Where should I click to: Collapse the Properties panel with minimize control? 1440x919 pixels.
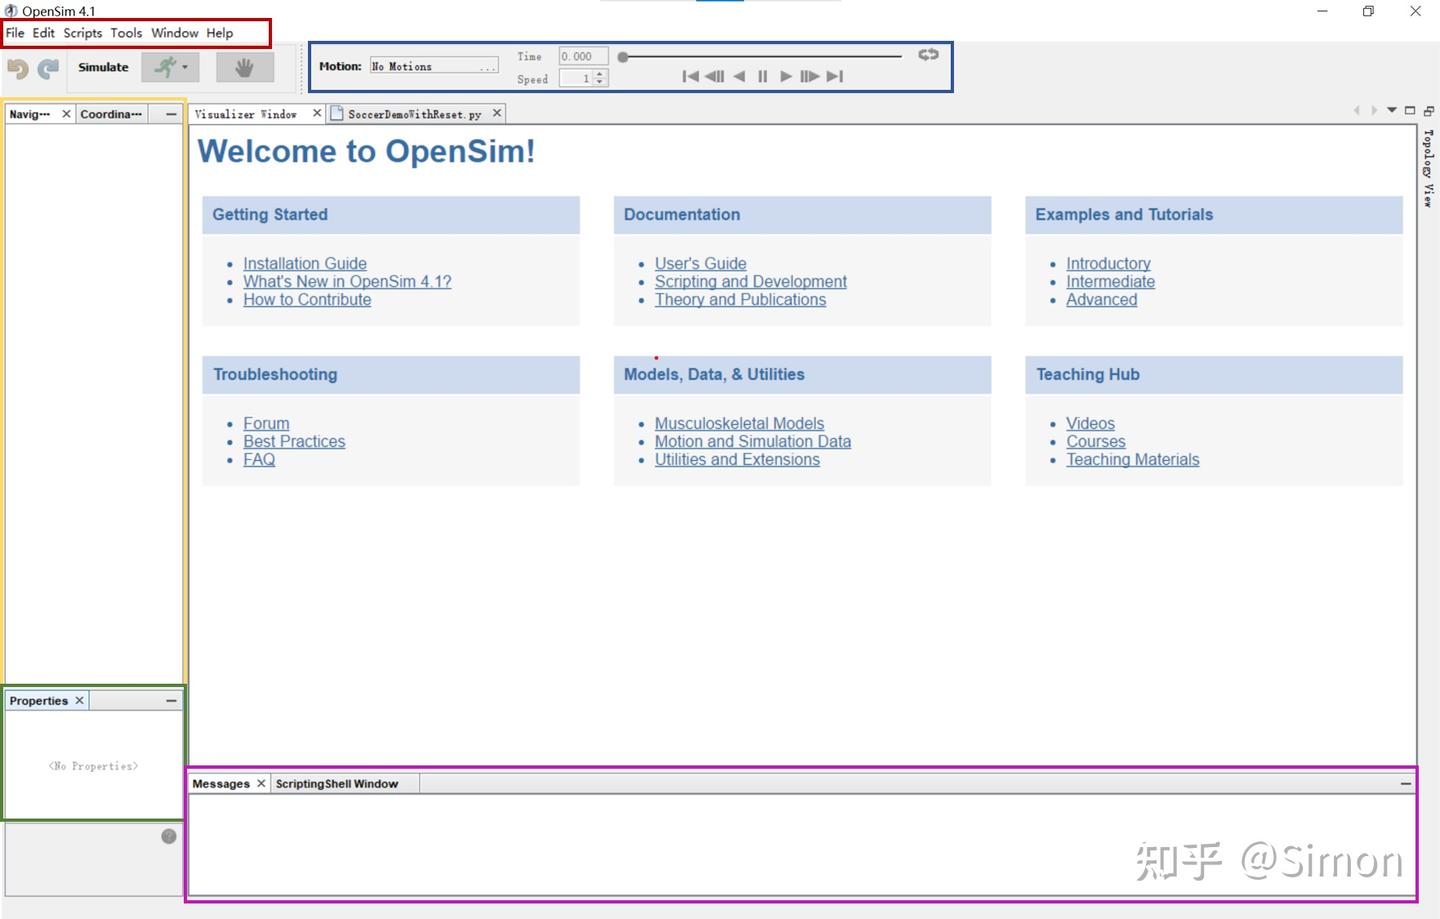coord(170,700)
